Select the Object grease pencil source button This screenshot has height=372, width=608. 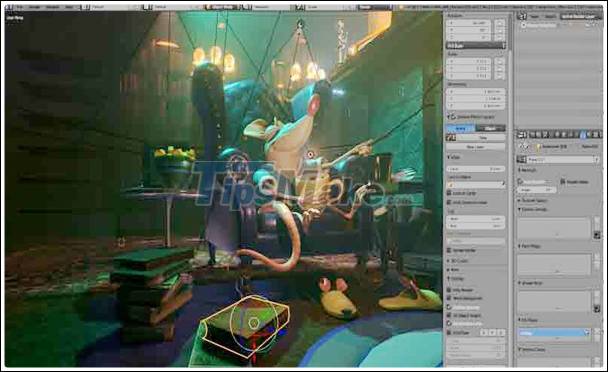491,128
